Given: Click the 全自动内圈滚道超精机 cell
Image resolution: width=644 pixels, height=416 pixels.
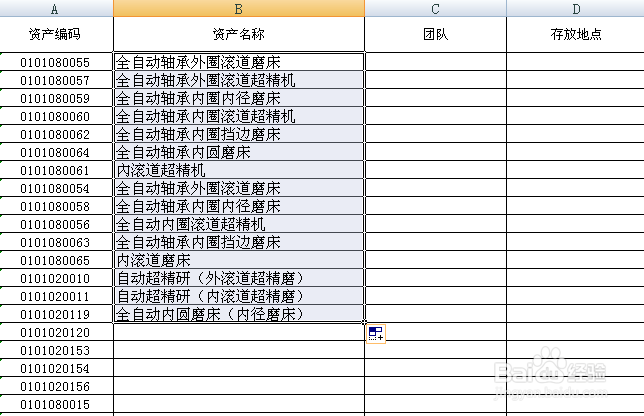Looking at the screenshot, I should click(x=239, y=224).
